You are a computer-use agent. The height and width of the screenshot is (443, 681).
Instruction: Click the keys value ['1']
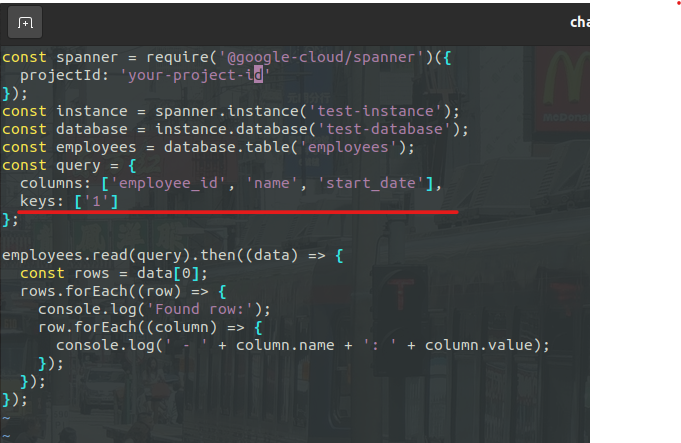[96, 201]
